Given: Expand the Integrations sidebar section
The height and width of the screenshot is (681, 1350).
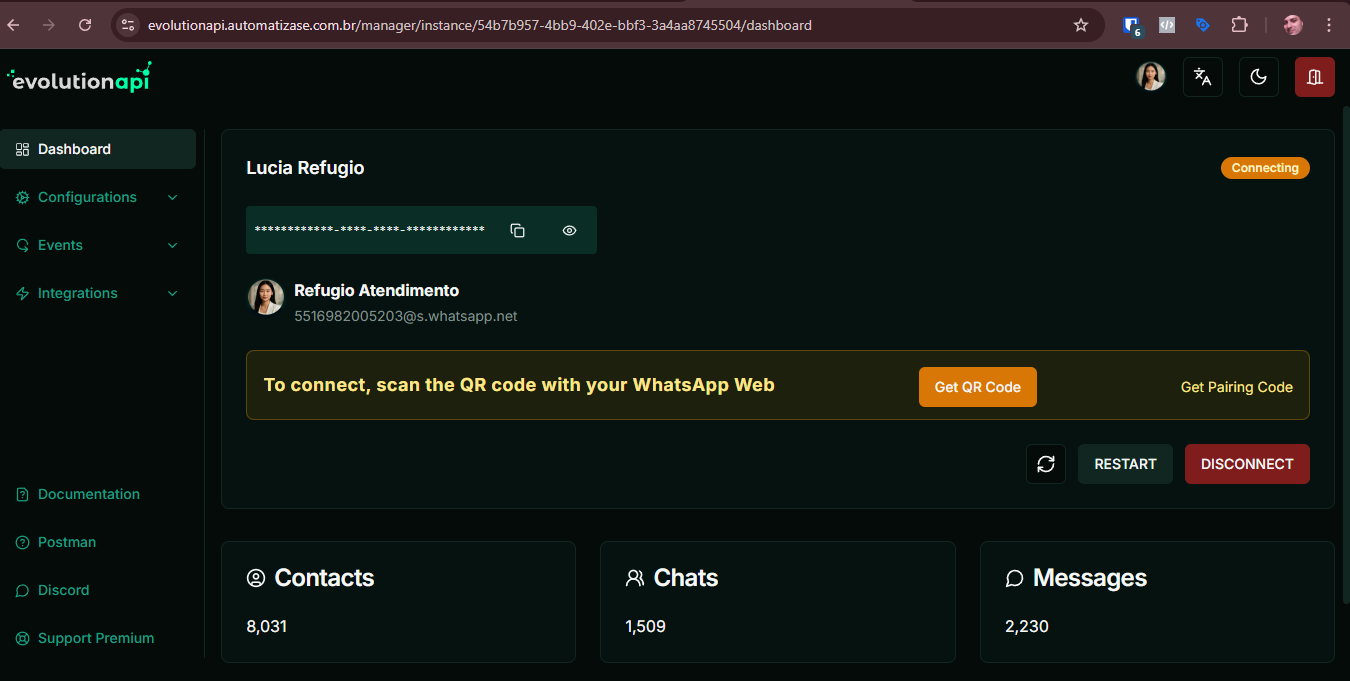Looking at the screenshot, I should 97,293.
